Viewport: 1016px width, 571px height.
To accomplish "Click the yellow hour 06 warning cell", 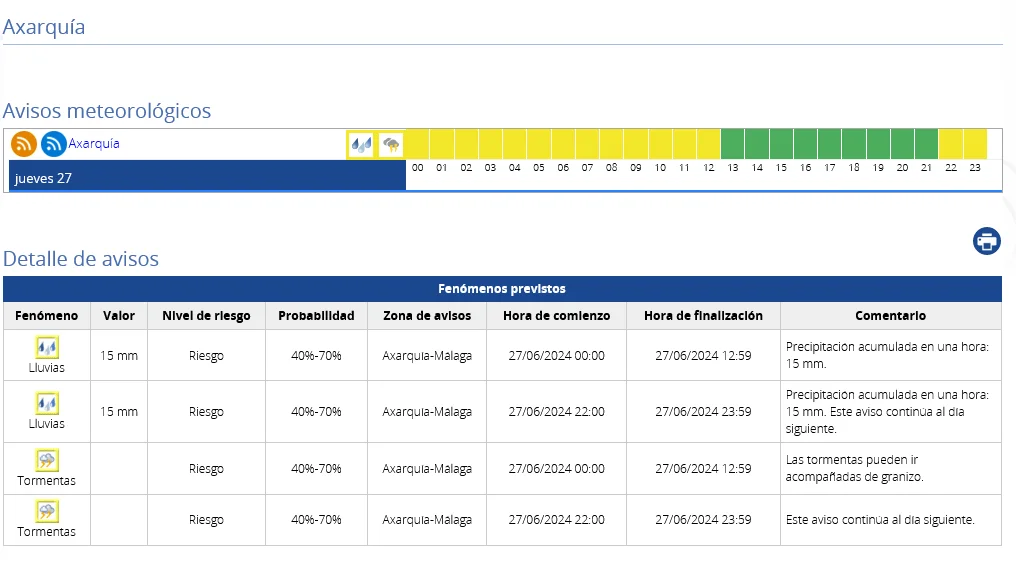I will (x=563, y=144).
